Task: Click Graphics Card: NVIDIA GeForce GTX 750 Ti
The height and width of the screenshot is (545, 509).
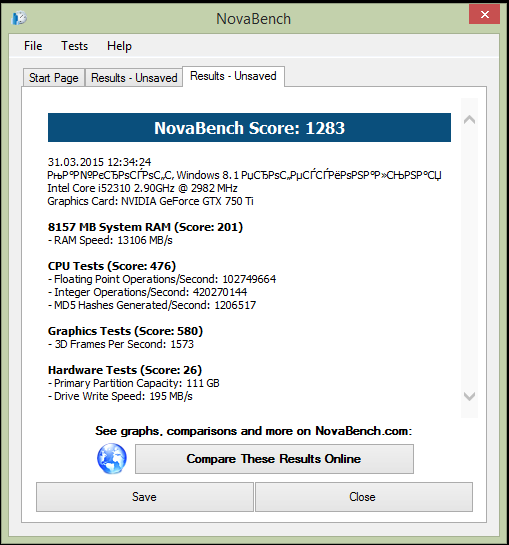Action: [x=151, y=201]
